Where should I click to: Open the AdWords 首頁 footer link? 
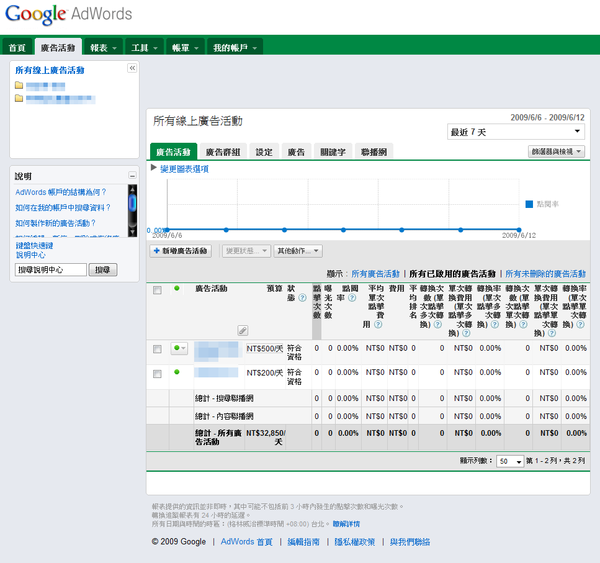246,542
